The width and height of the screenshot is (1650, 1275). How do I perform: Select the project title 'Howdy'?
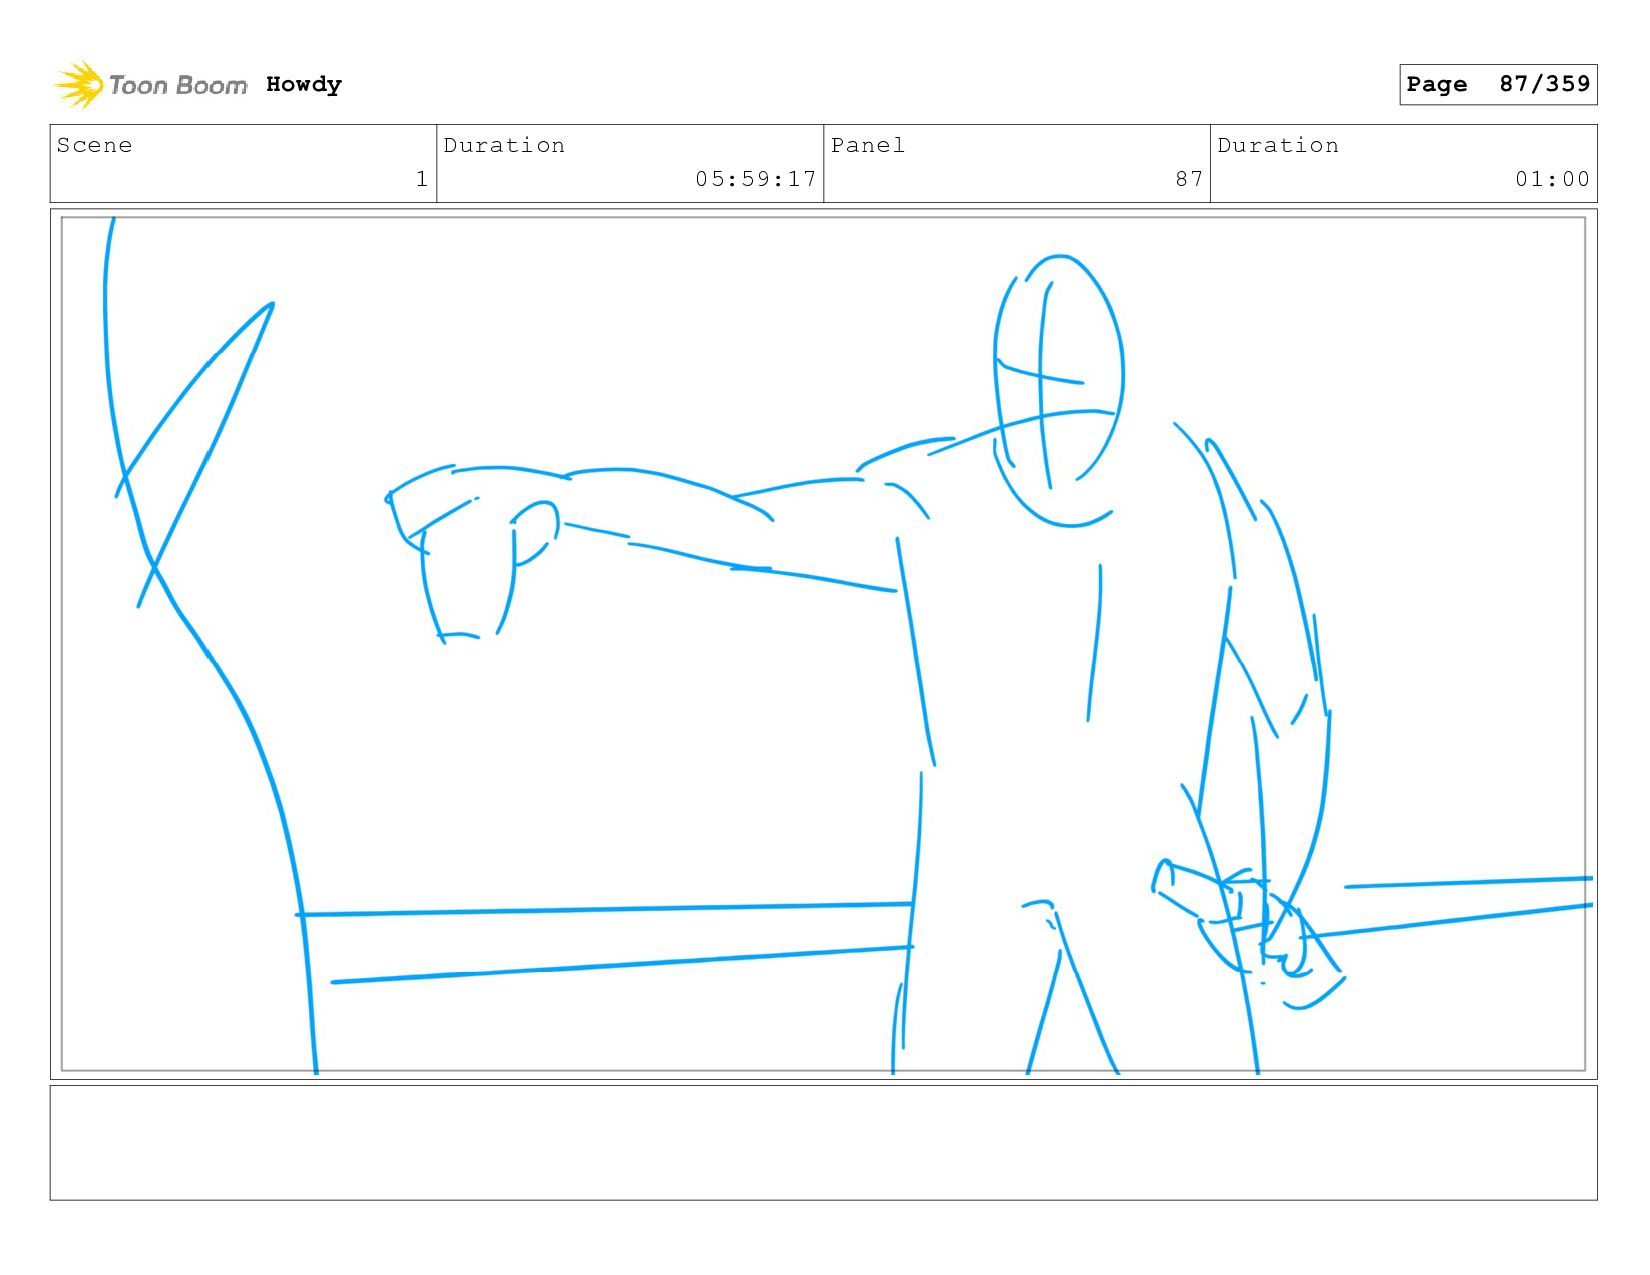tap(304, 84)
